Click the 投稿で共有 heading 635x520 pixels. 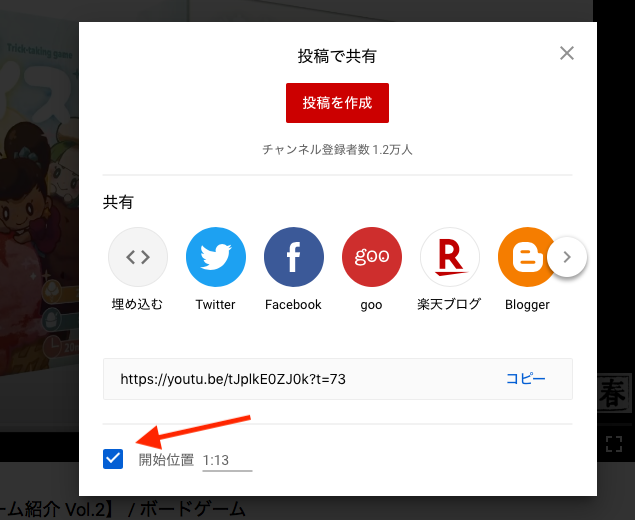point(337,56)
